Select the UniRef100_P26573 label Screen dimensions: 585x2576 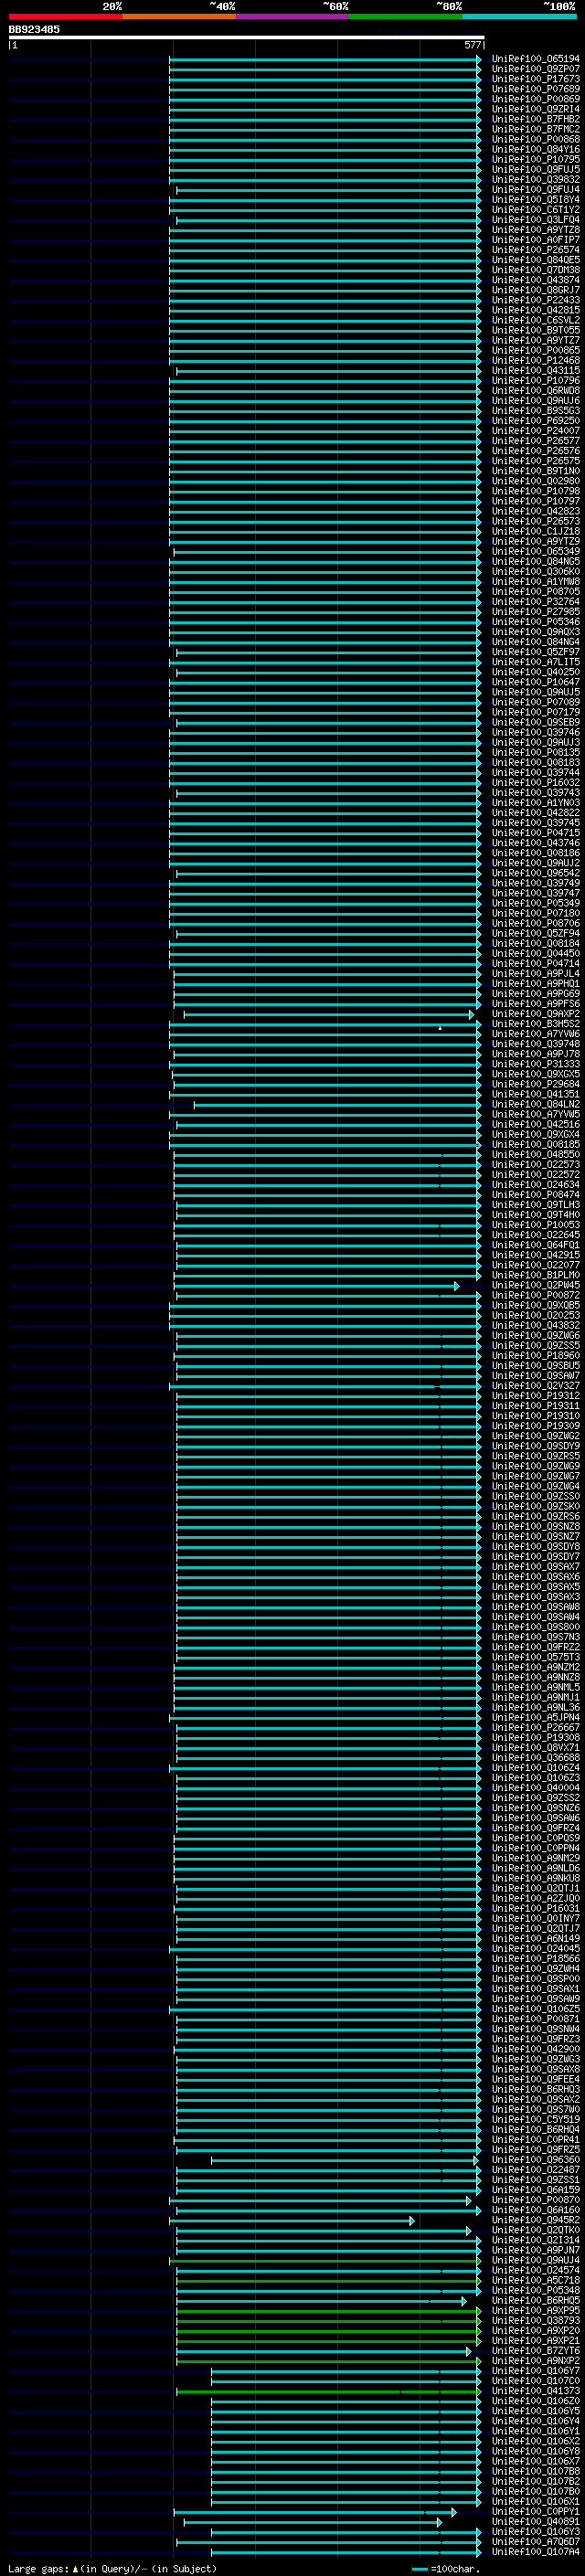(x=536, y=521)
